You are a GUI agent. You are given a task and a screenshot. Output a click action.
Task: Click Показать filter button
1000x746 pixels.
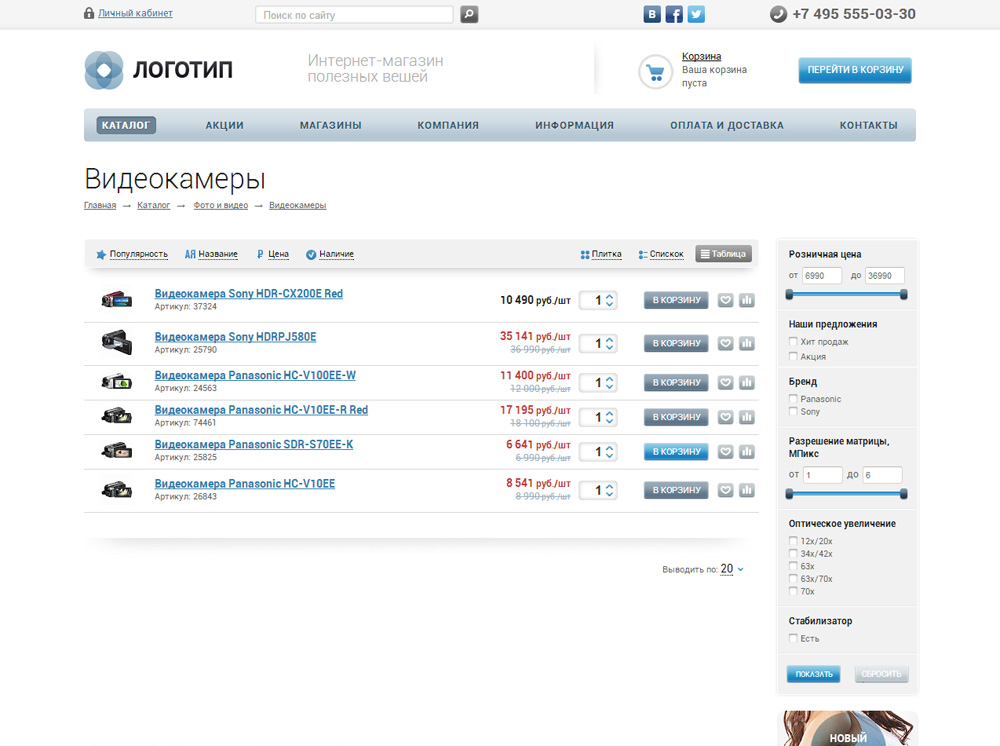tap(814, 674)
